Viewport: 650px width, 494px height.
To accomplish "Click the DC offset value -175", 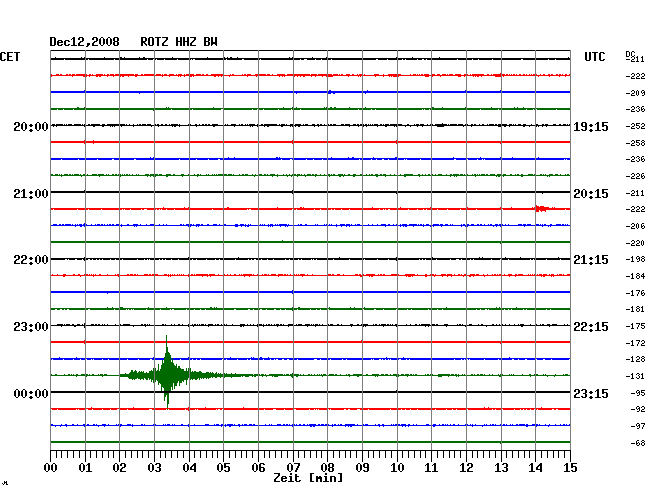I will pos(635,326).
